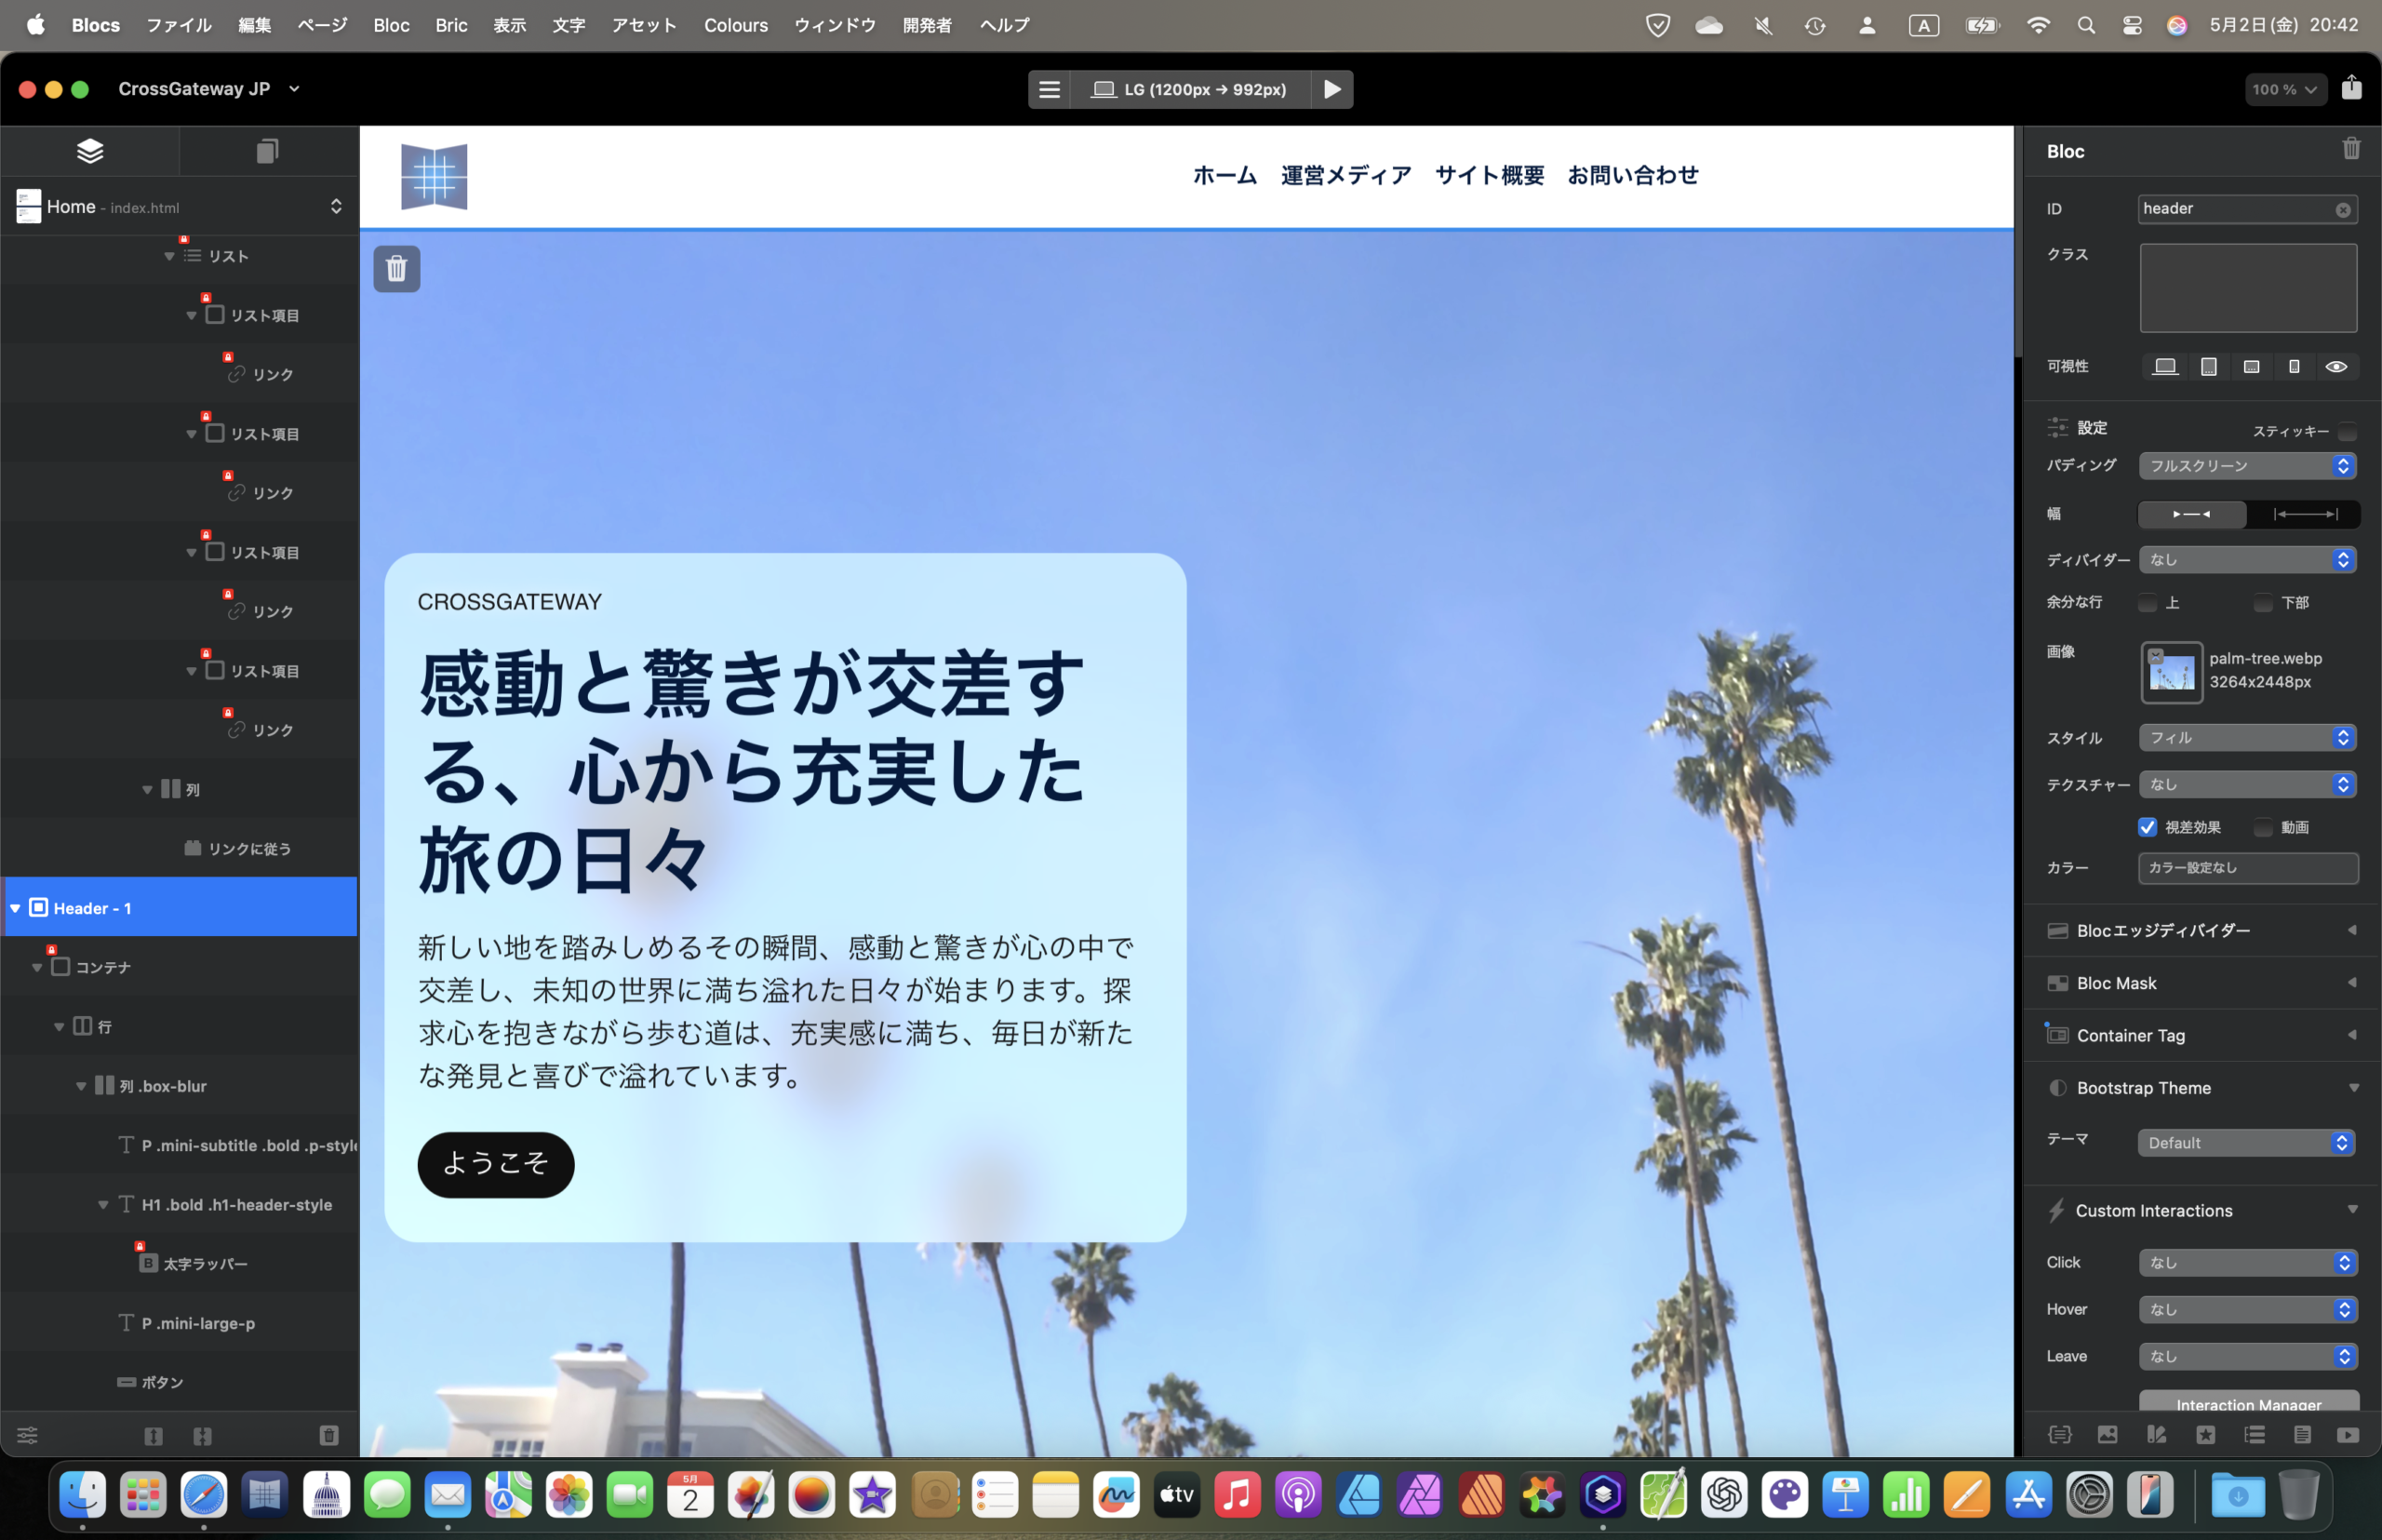
Task: Switch to the pages tab in sidebar
Action: [267, 151]
